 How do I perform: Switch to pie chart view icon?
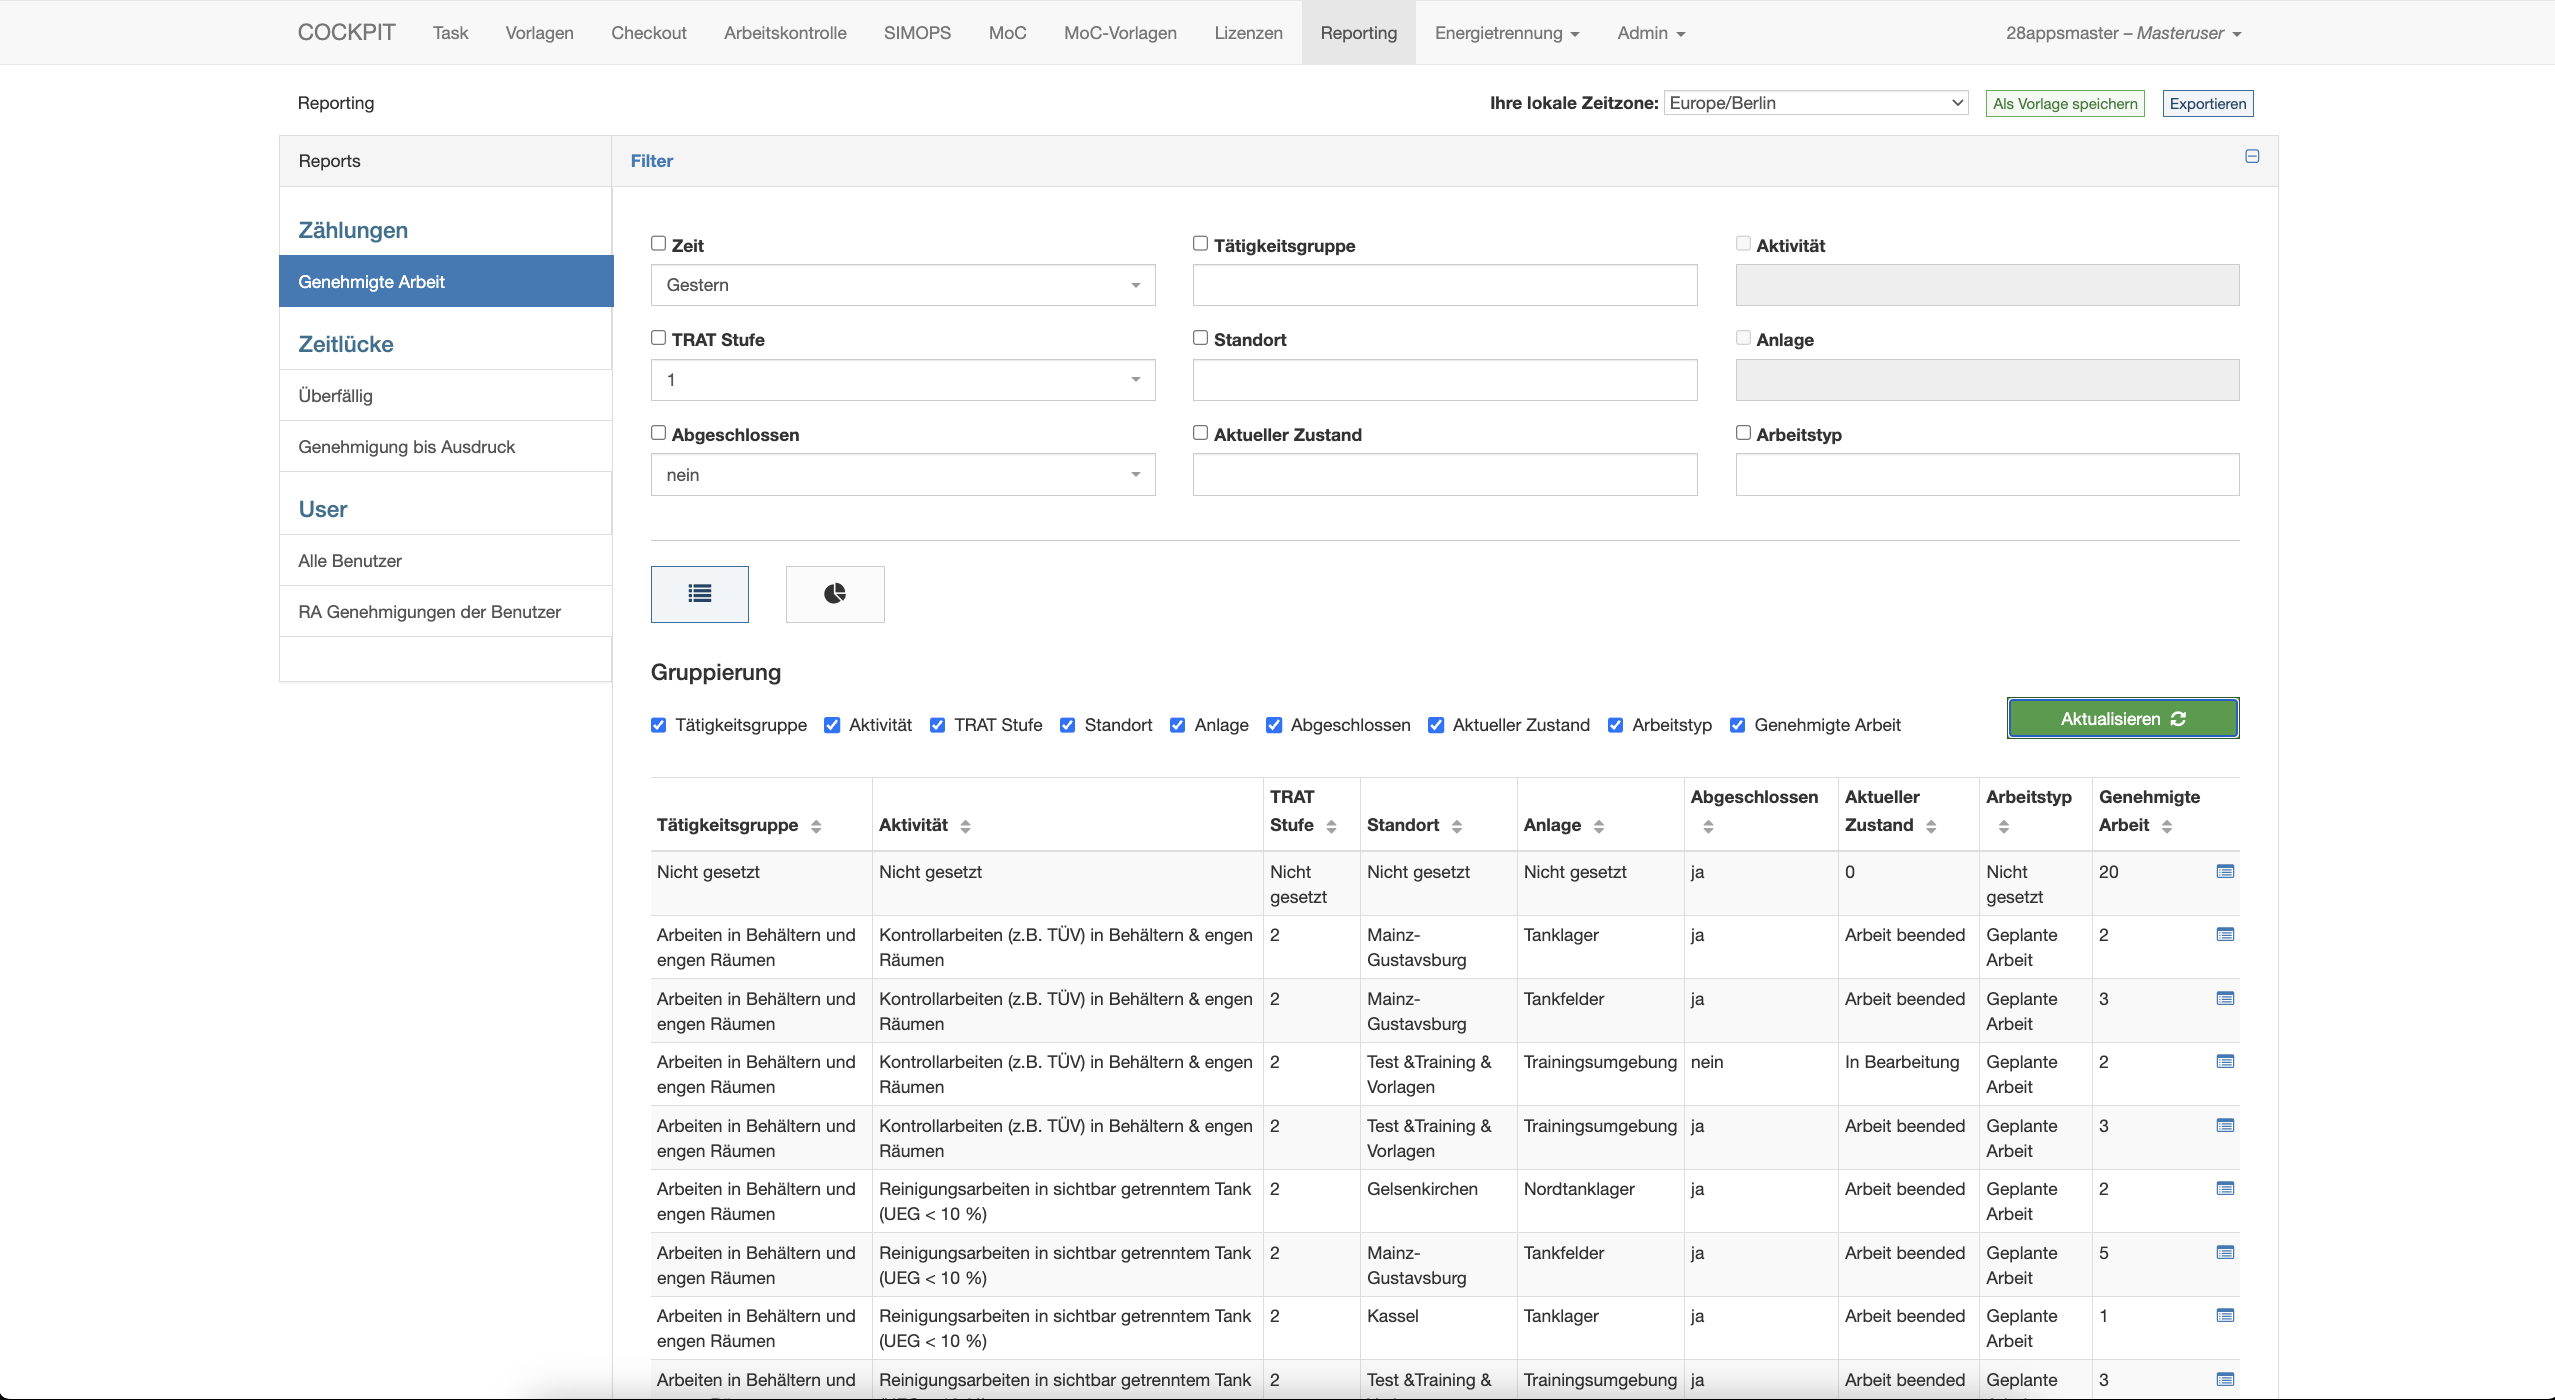pos(834,594)
